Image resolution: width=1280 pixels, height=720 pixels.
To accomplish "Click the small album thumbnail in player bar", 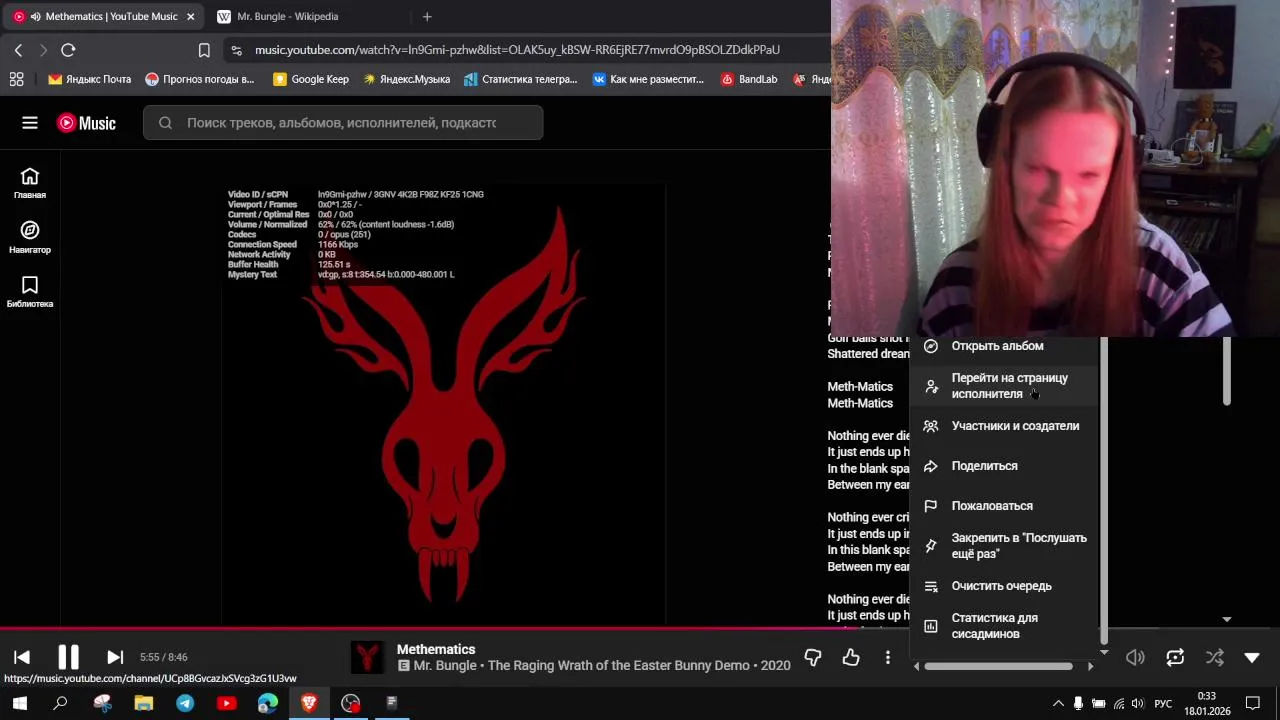I will coord(368,657).
